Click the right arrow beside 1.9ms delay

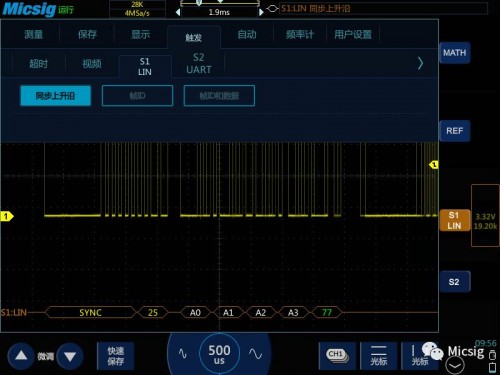pos(261,12)
